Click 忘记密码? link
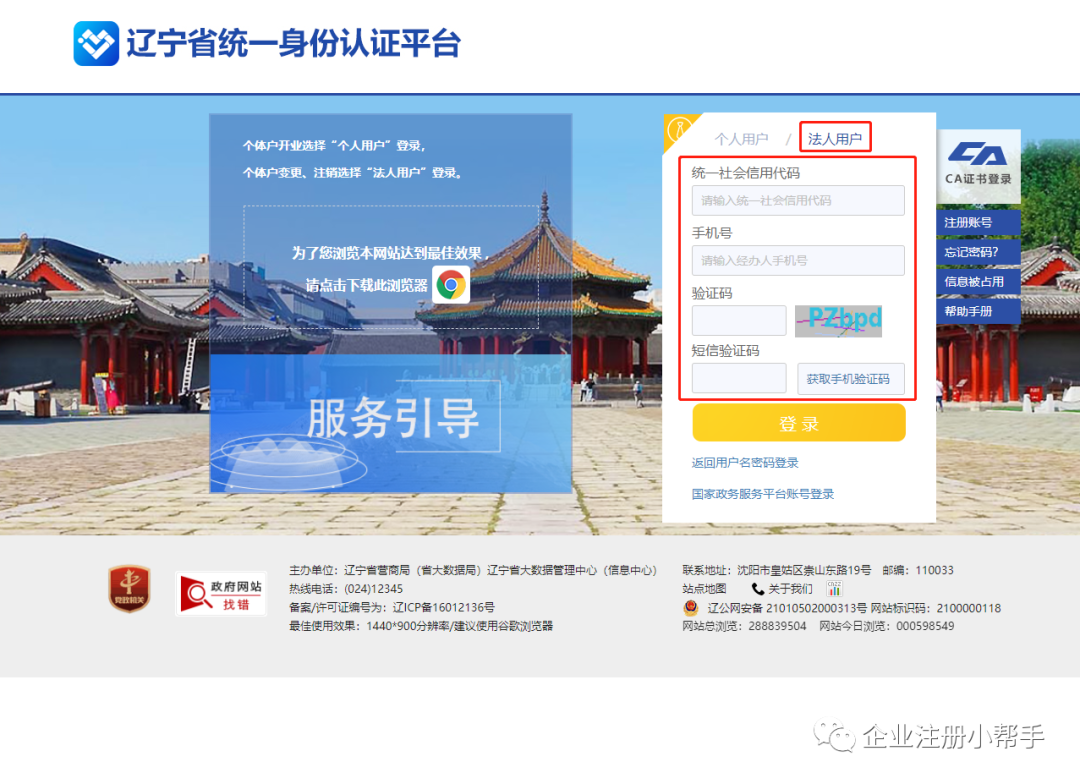 [x=970, y=252]
